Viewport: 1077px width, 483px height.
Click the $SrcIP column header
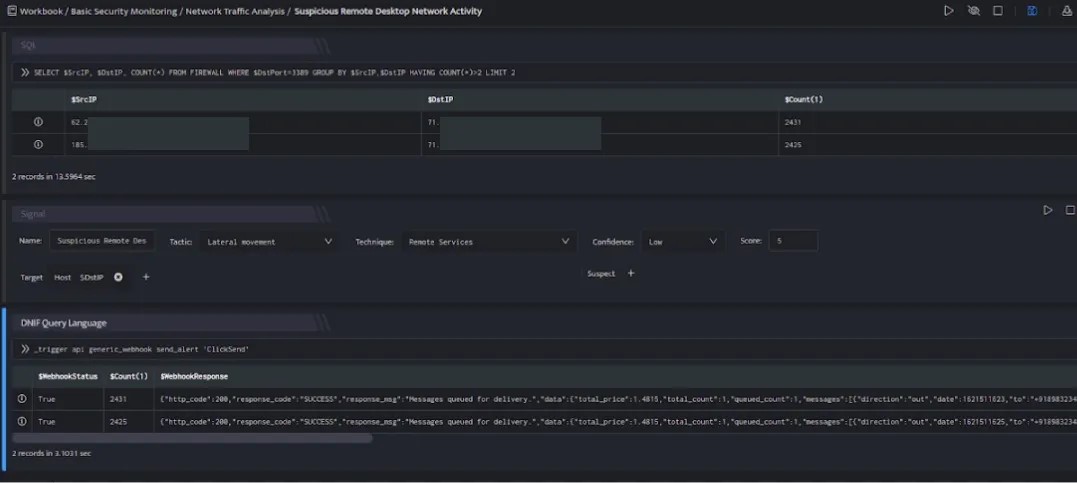(84, 100)
